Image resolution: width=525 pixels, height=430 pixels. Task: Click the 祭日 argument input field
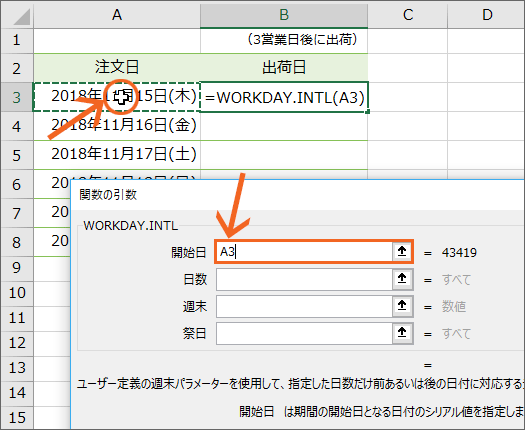[x=304, y=333]
